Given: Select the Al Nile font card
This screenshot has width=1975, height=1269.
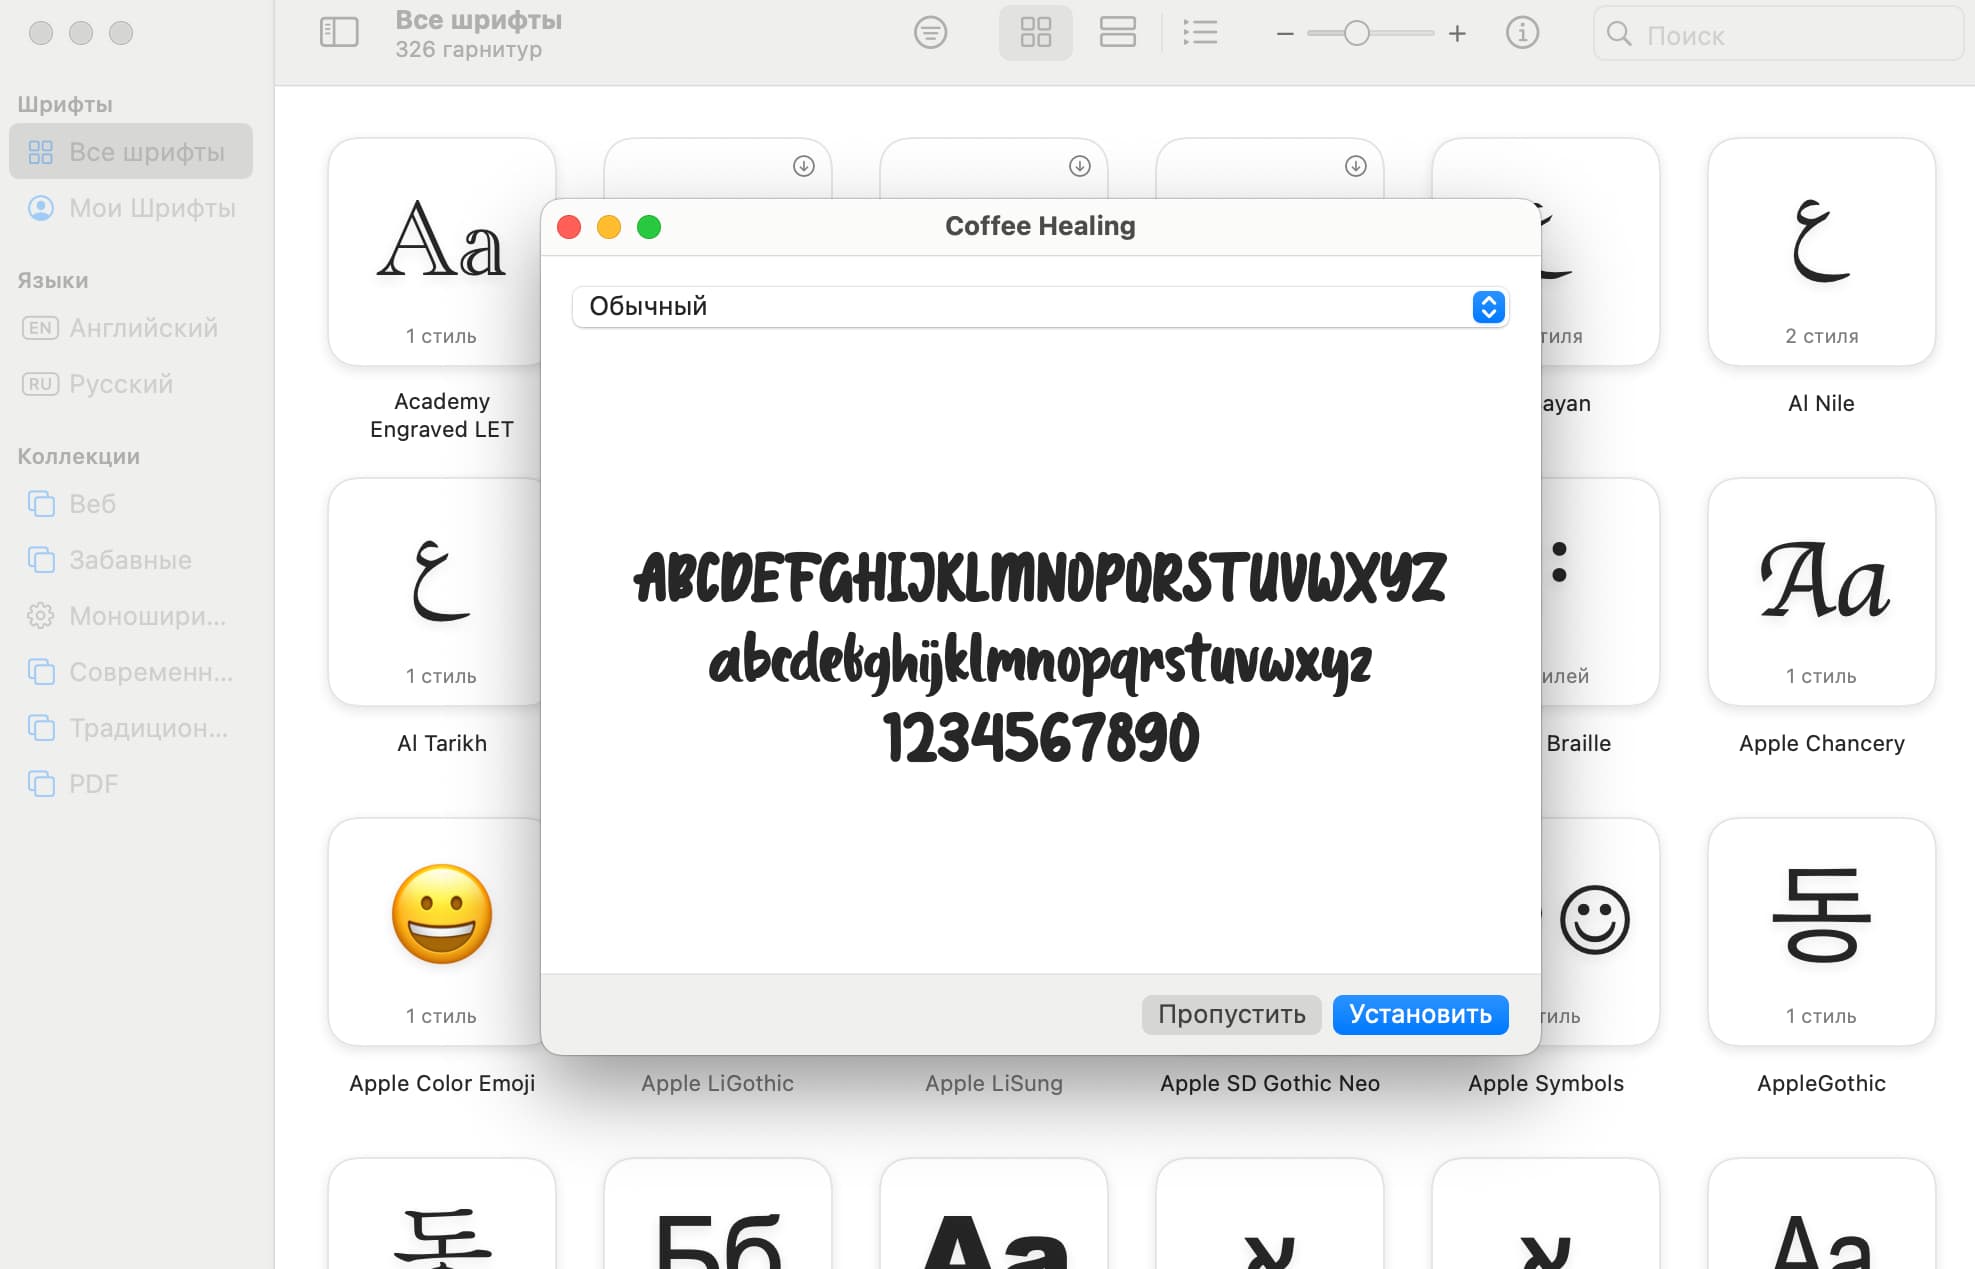Looking at the screenshot, I should click(x=1821, y=252).
